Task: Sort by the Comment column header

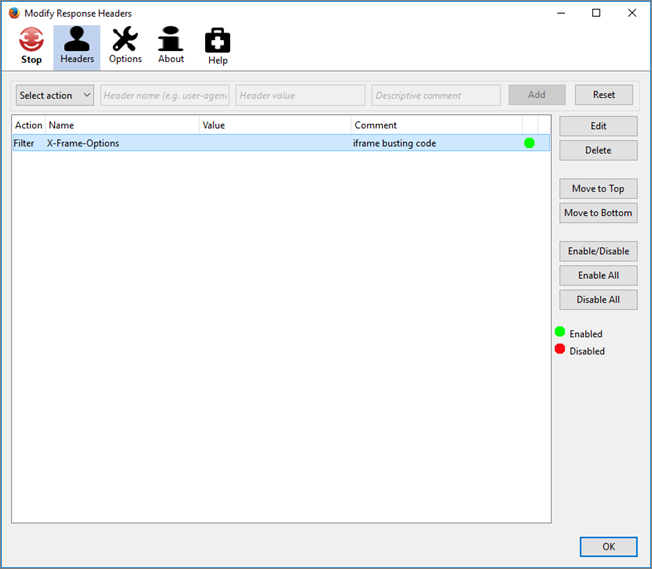Action: (x=437, y=125)
